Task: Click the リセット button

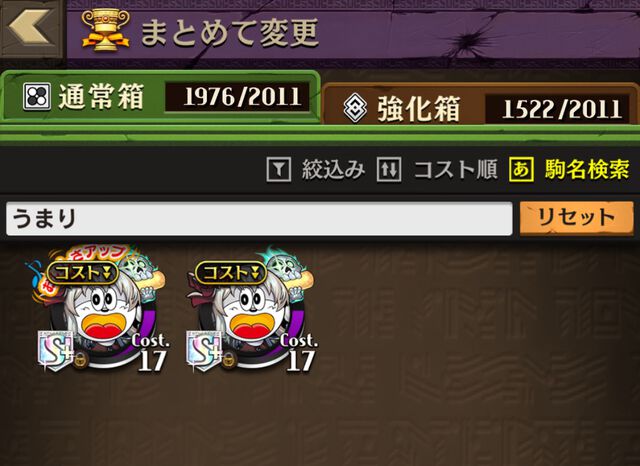Action: [576, 218]
